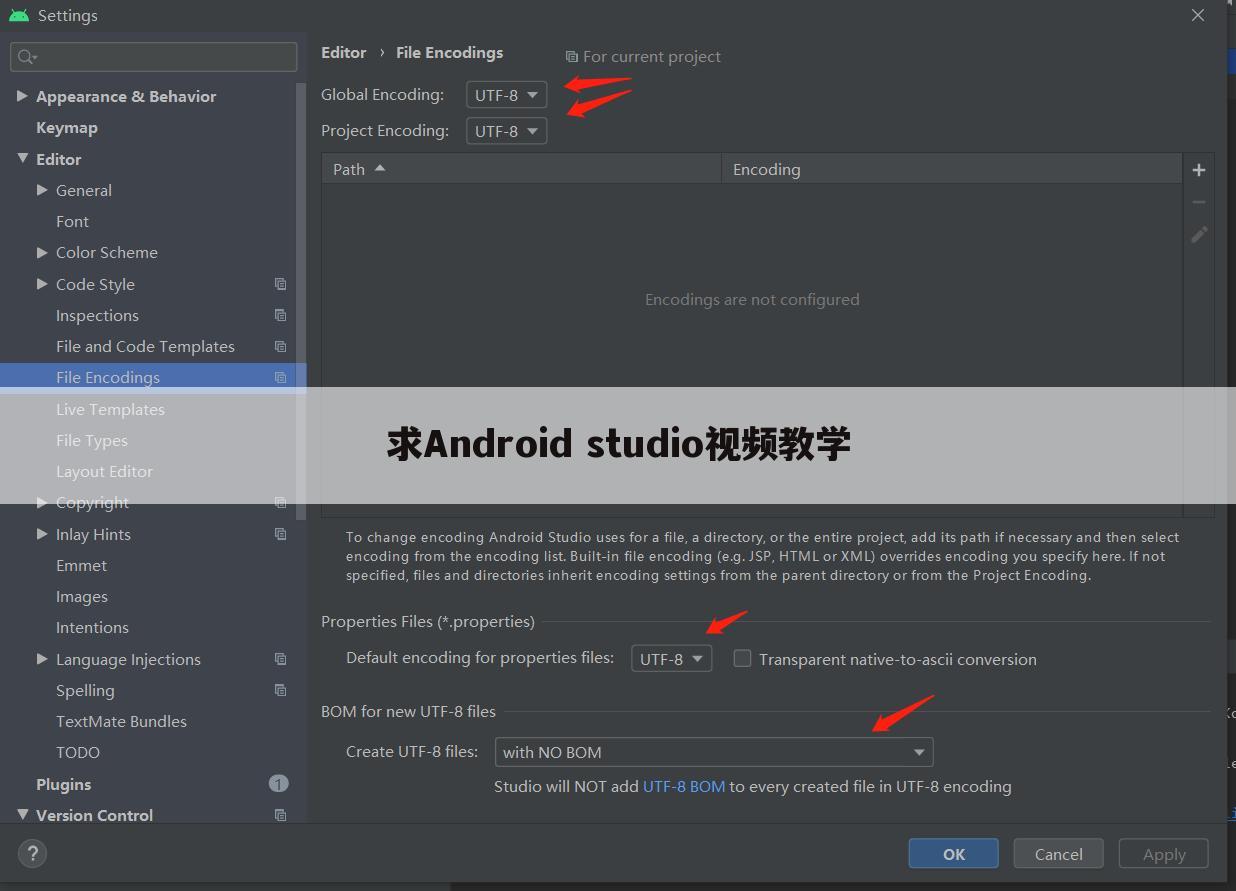This screenshot has height=891, width=1236.
Task: Select Plugins in settings tree
Action: 63,784
